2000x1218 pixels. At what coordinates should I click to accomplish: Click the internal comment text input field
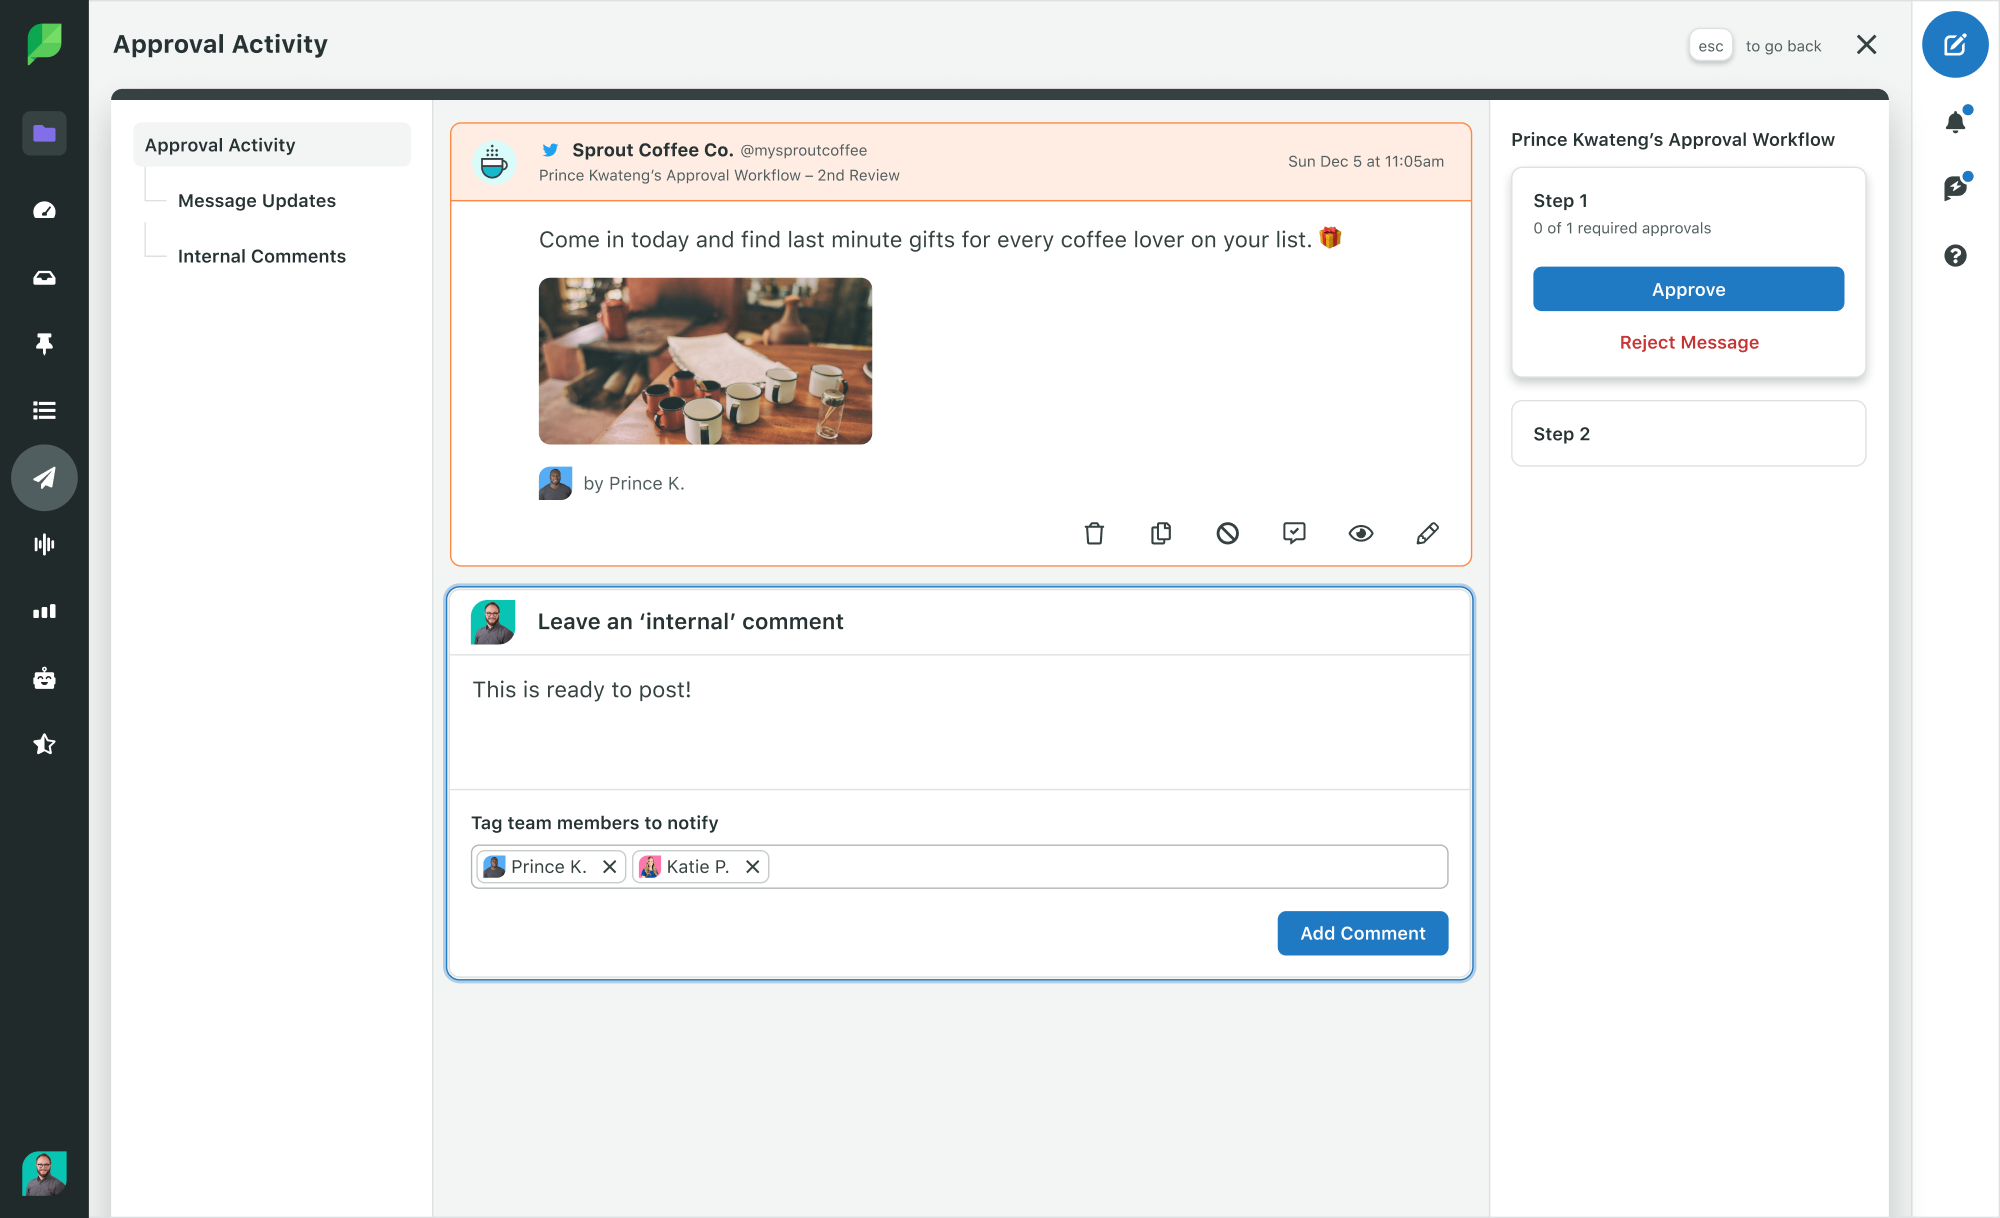click(960, 721)
